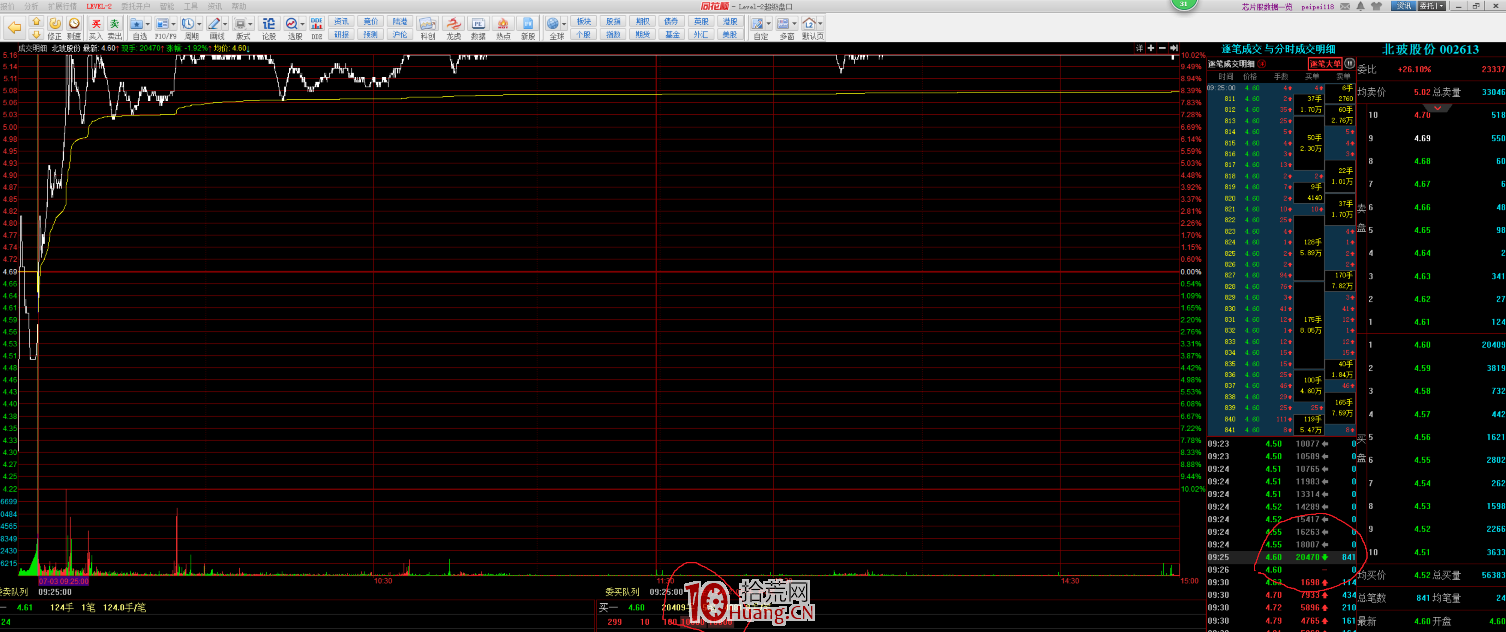Open the 财经 clock icon

coord(74,28)
